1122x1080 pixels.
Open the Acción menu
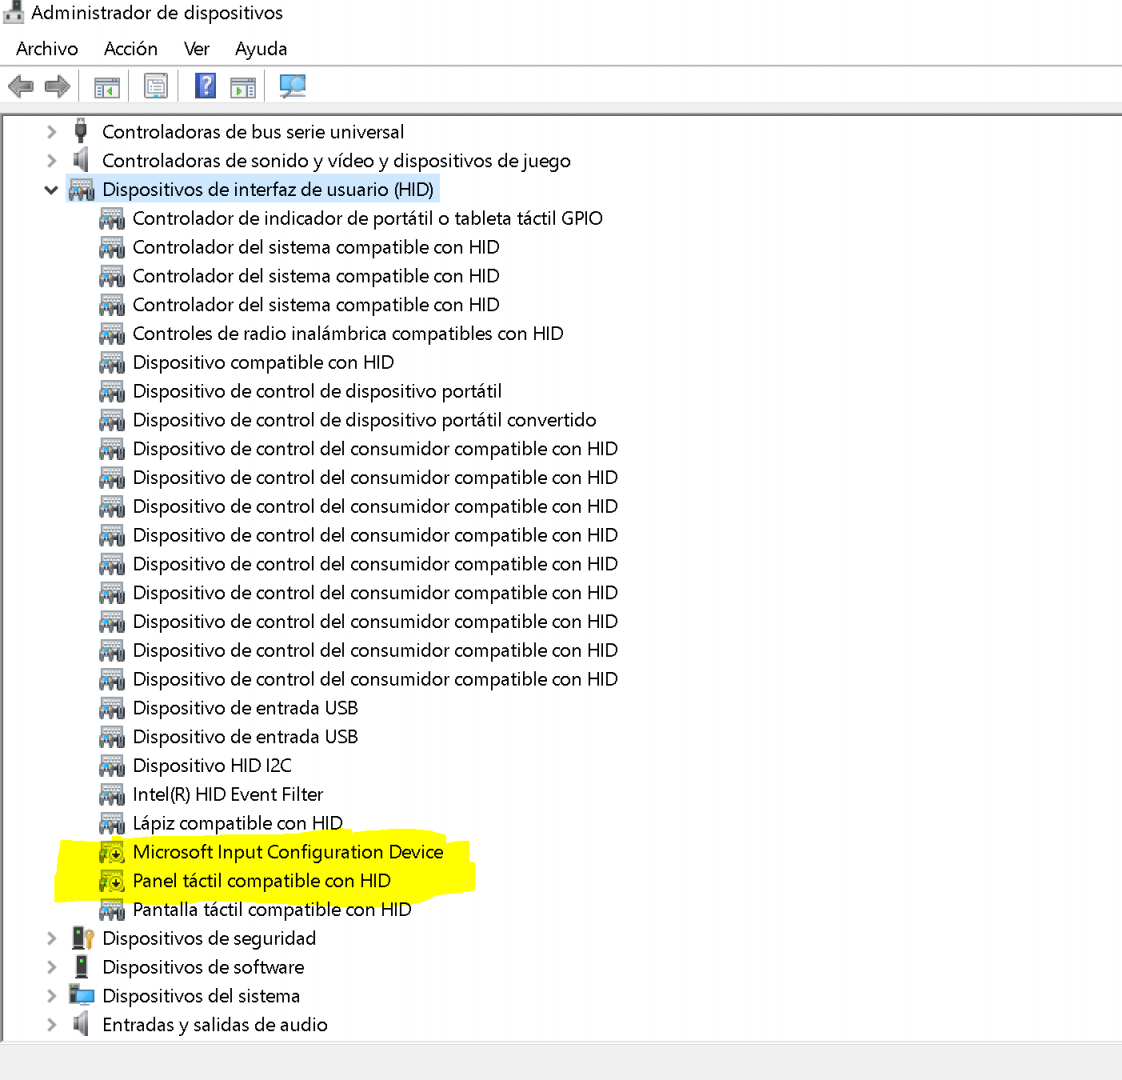[131, 49]
